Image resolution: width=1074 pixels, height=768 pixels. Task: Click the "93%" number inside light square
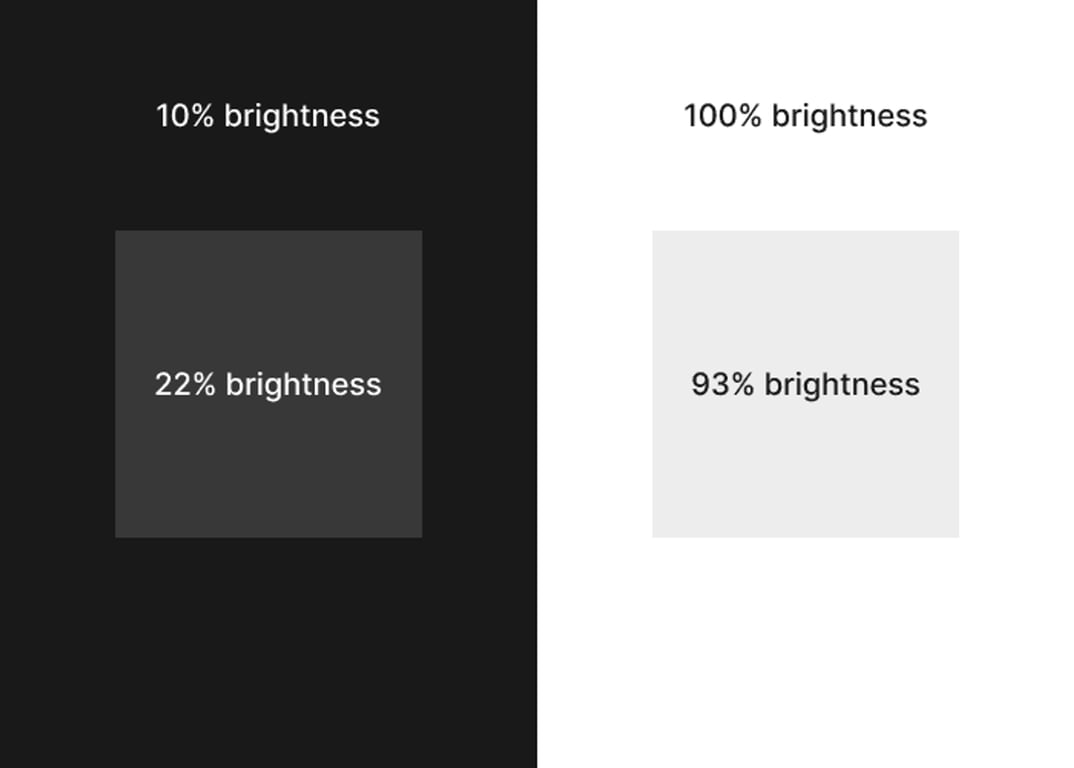tap(722, 385)
